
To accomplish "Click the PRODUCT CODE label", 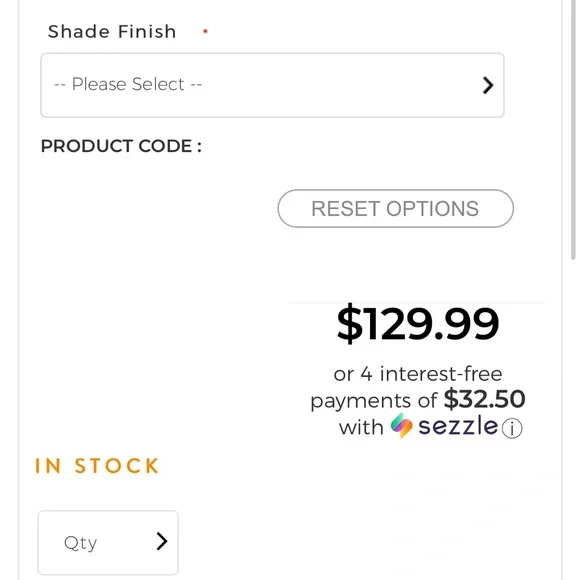I will (121, 146).
